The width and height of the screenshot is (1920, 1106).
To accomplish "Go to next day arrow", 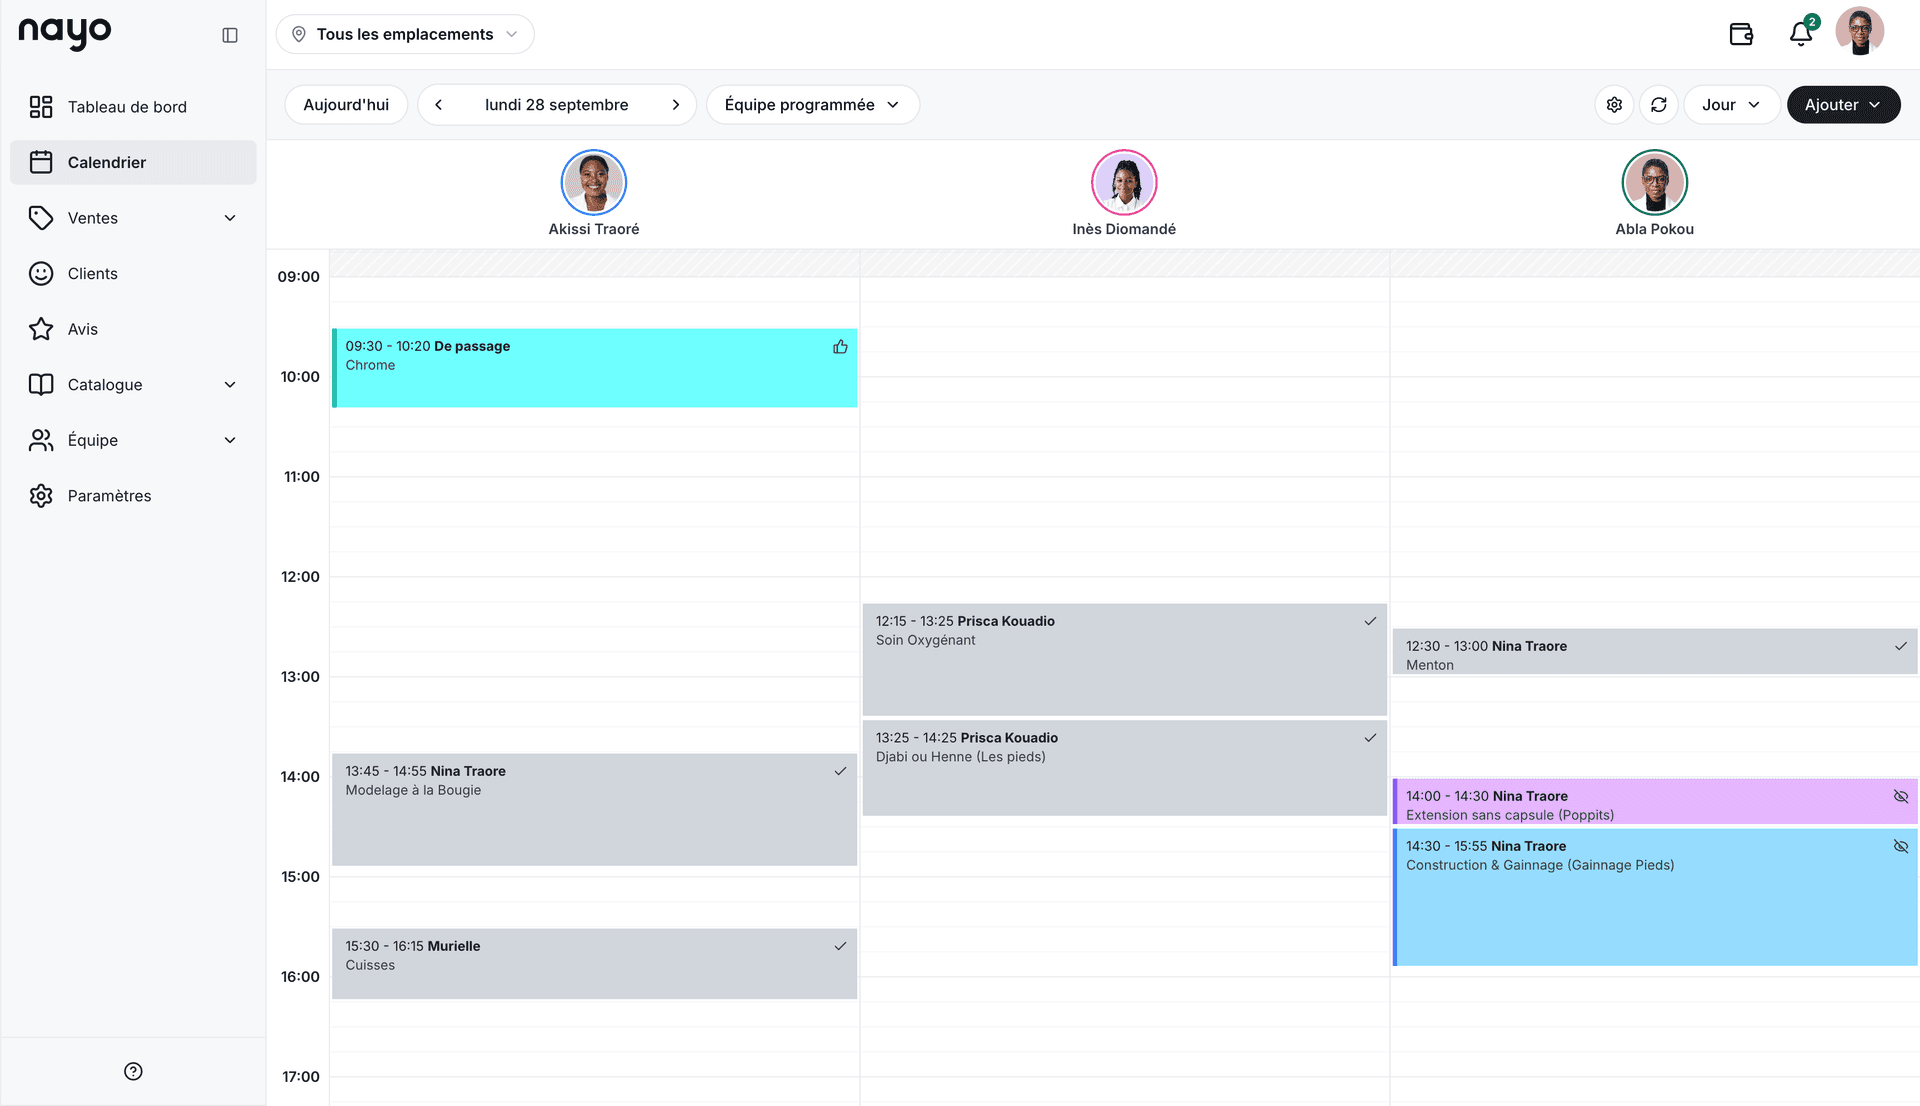I will pyautogui.click(x=676, y=105).
